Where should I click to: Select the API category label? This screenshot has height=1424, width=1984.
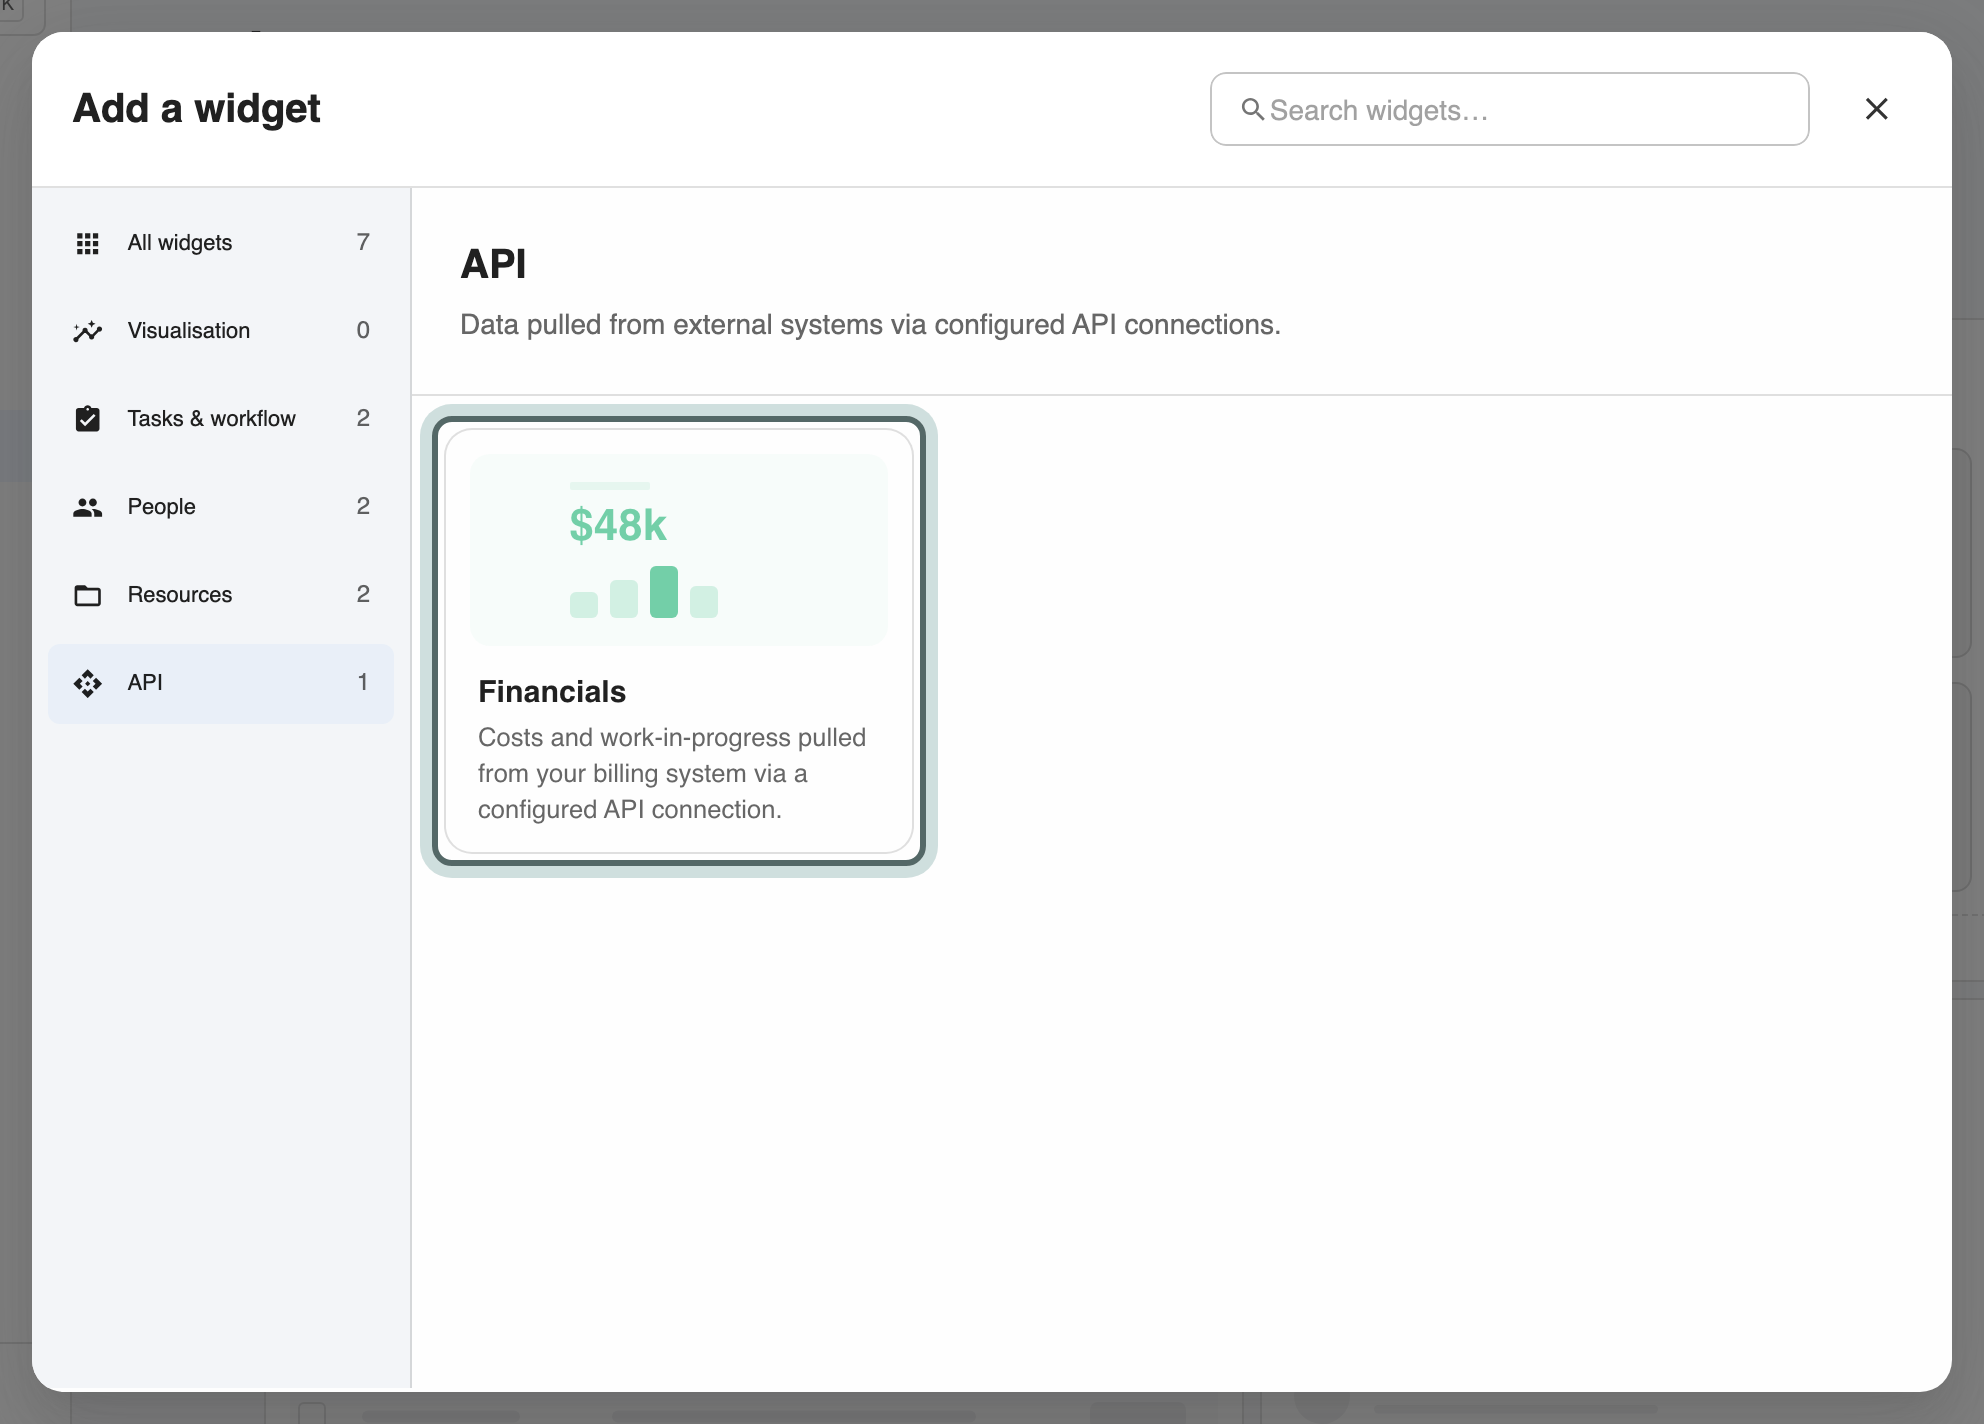point(145,683)
